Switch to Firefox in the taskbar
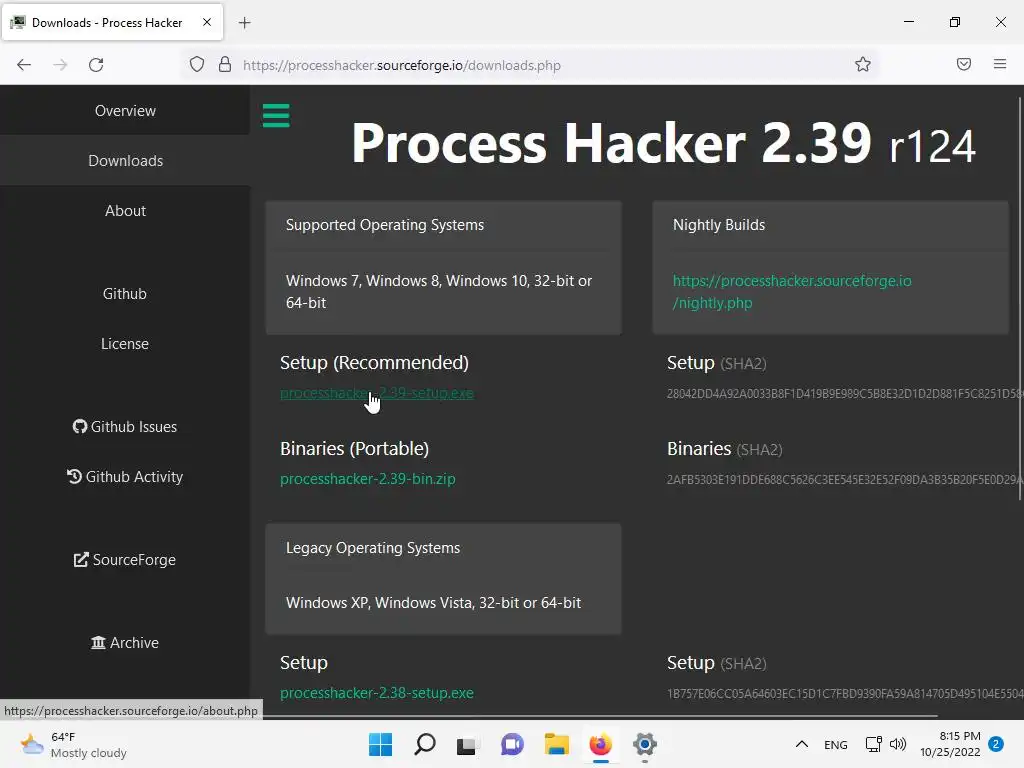 click(601, 744)
